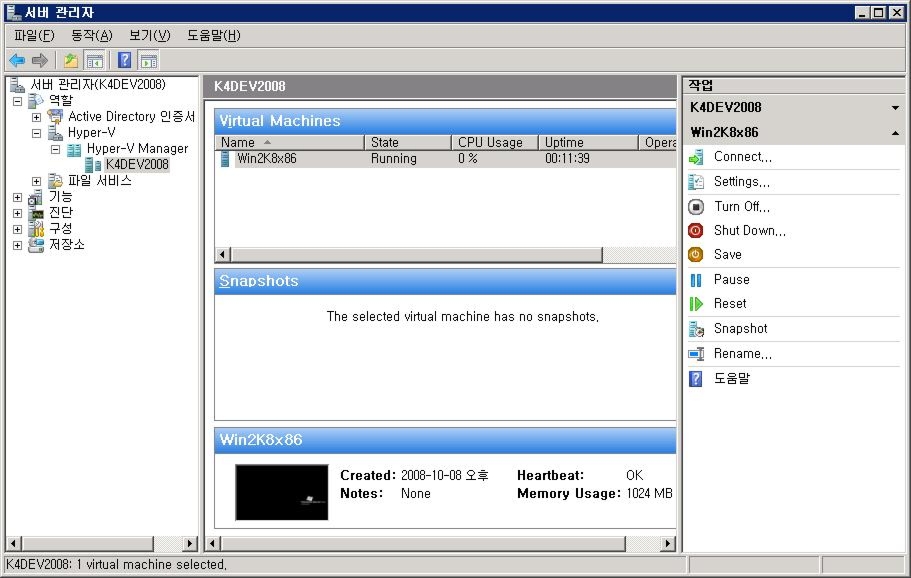Viewport: 911px width, 578px height.
Task: Click the Win2K8x86 virtual machine row icon
Action: 225,159
